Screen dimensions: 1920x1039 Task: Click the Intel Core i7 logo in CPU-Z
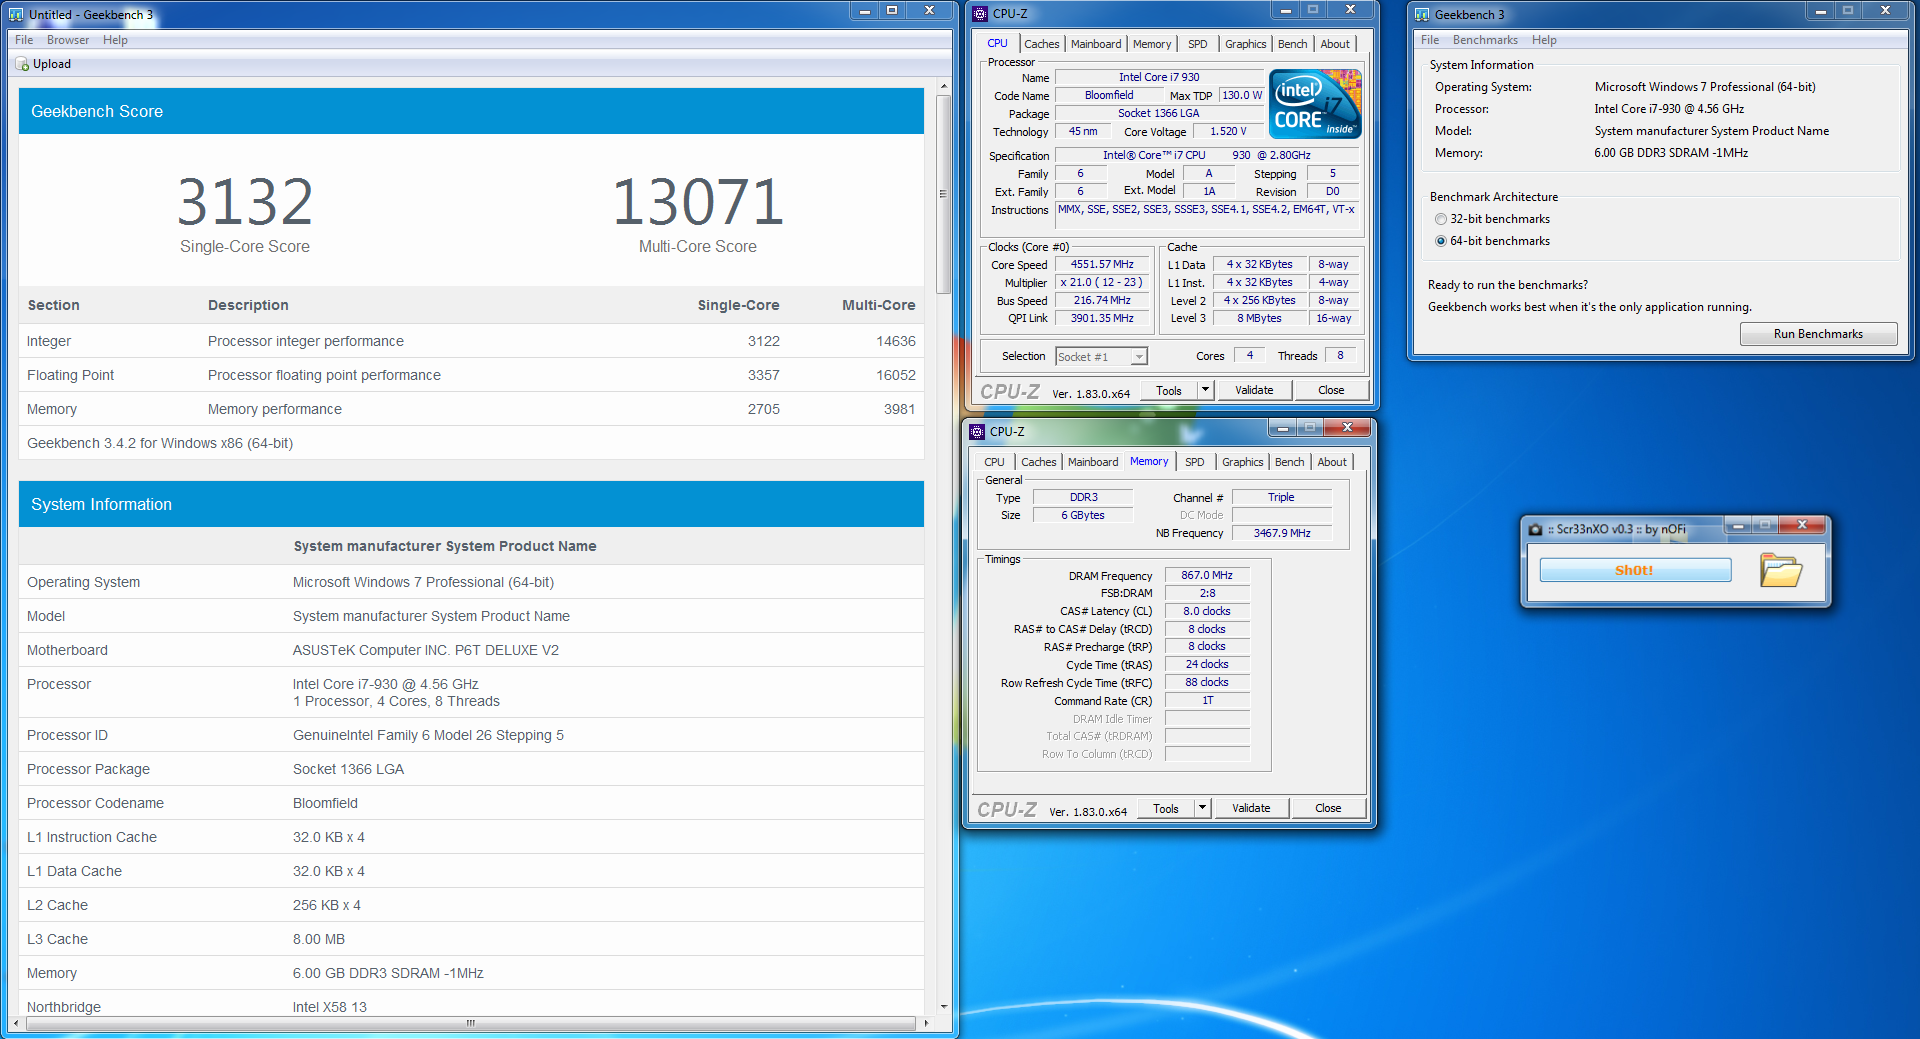coord(1315,104)
